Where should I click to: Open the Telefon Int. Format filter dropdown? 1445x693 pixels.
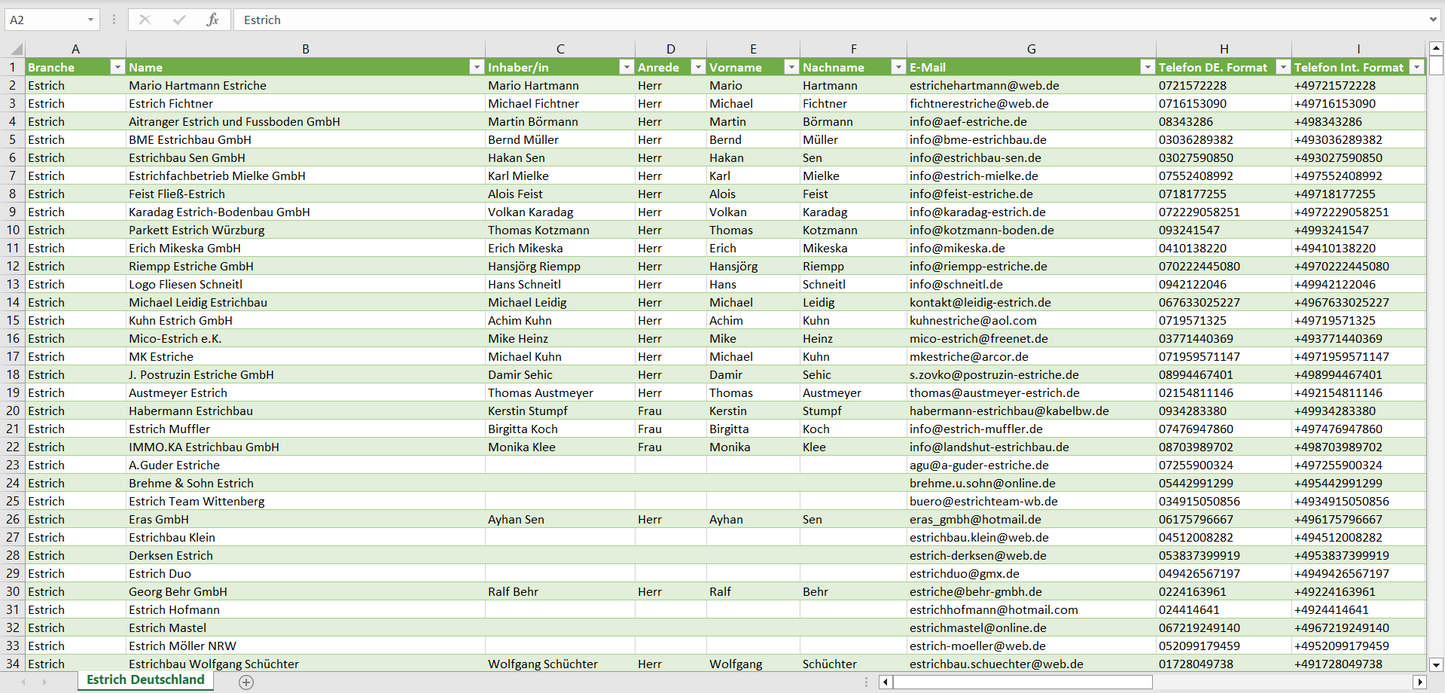click(1416, 67)
